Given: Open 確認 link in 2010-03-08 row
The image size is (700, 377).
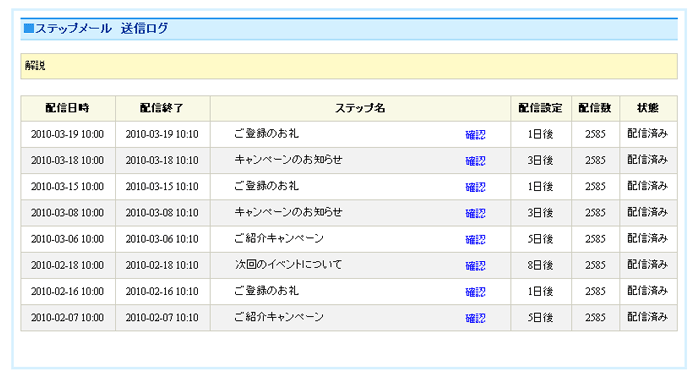Looking at the screenshot, I should (475, 214).
